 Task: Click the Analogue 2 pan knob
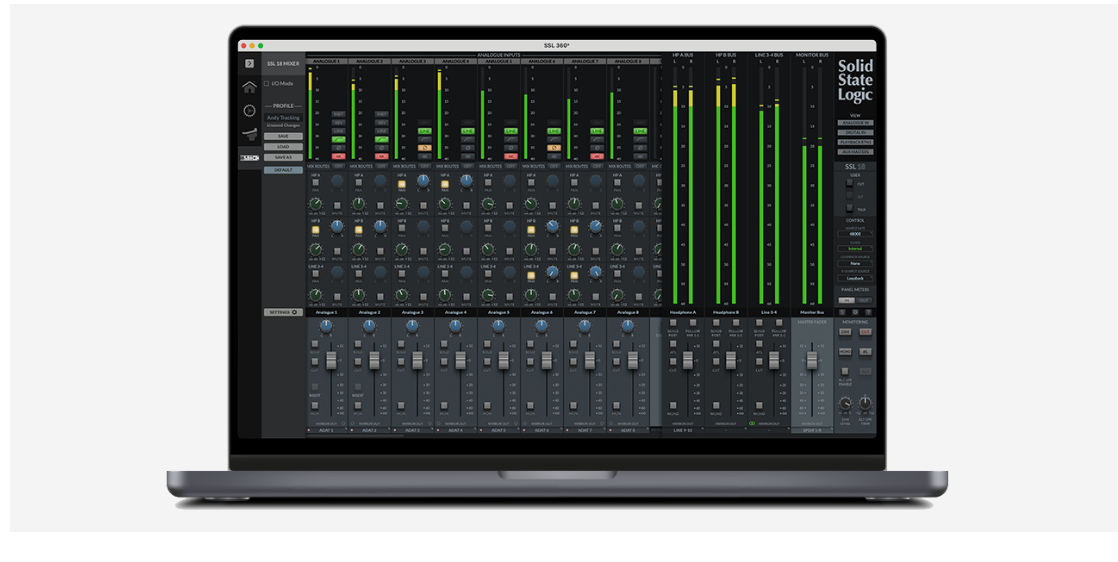point(369,326)
